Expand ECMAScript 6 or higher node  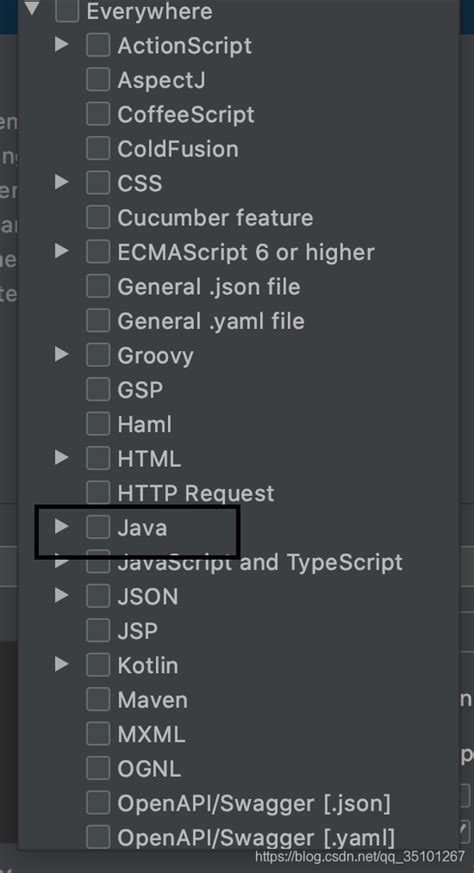(x=62, y=251)
